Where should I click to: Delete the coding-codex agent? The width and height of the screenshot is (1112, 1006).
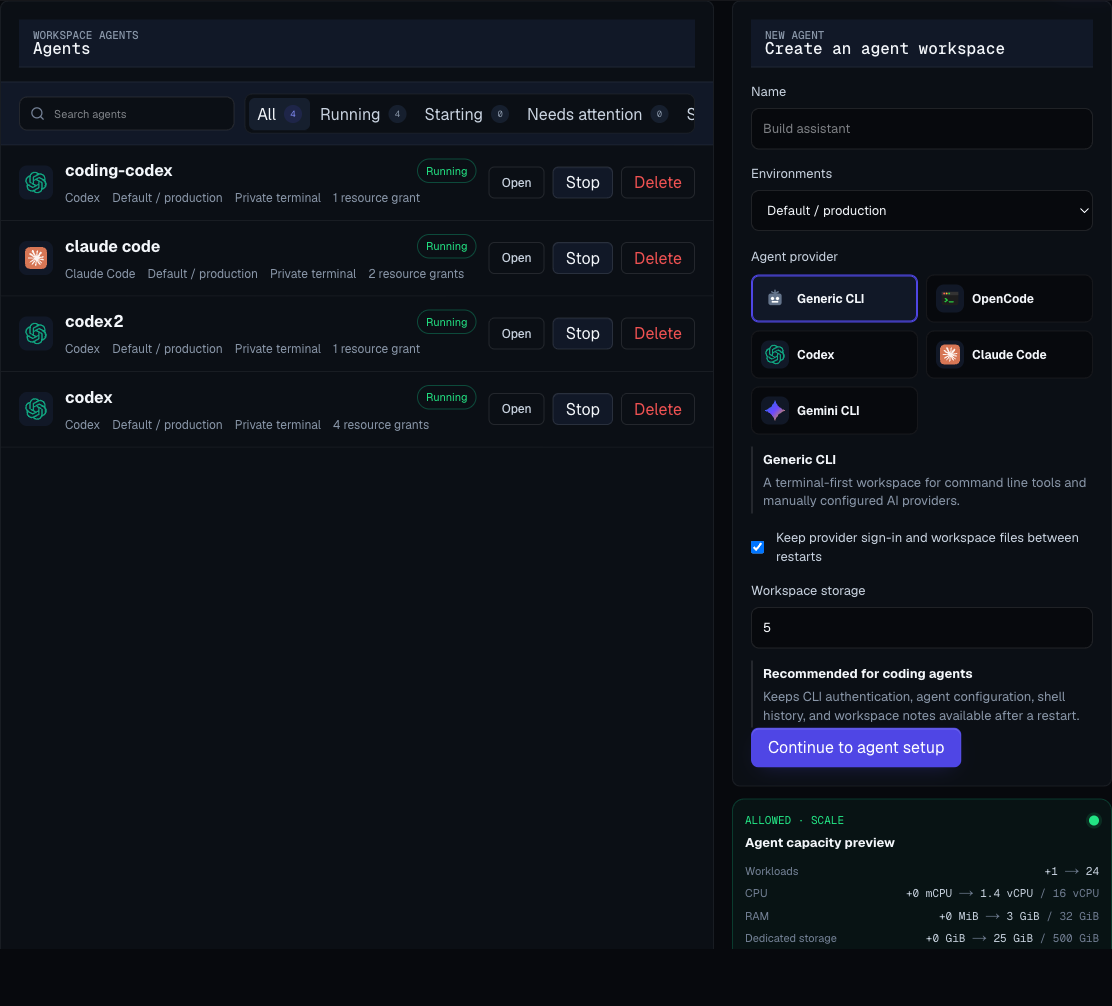tap(657, 182)
